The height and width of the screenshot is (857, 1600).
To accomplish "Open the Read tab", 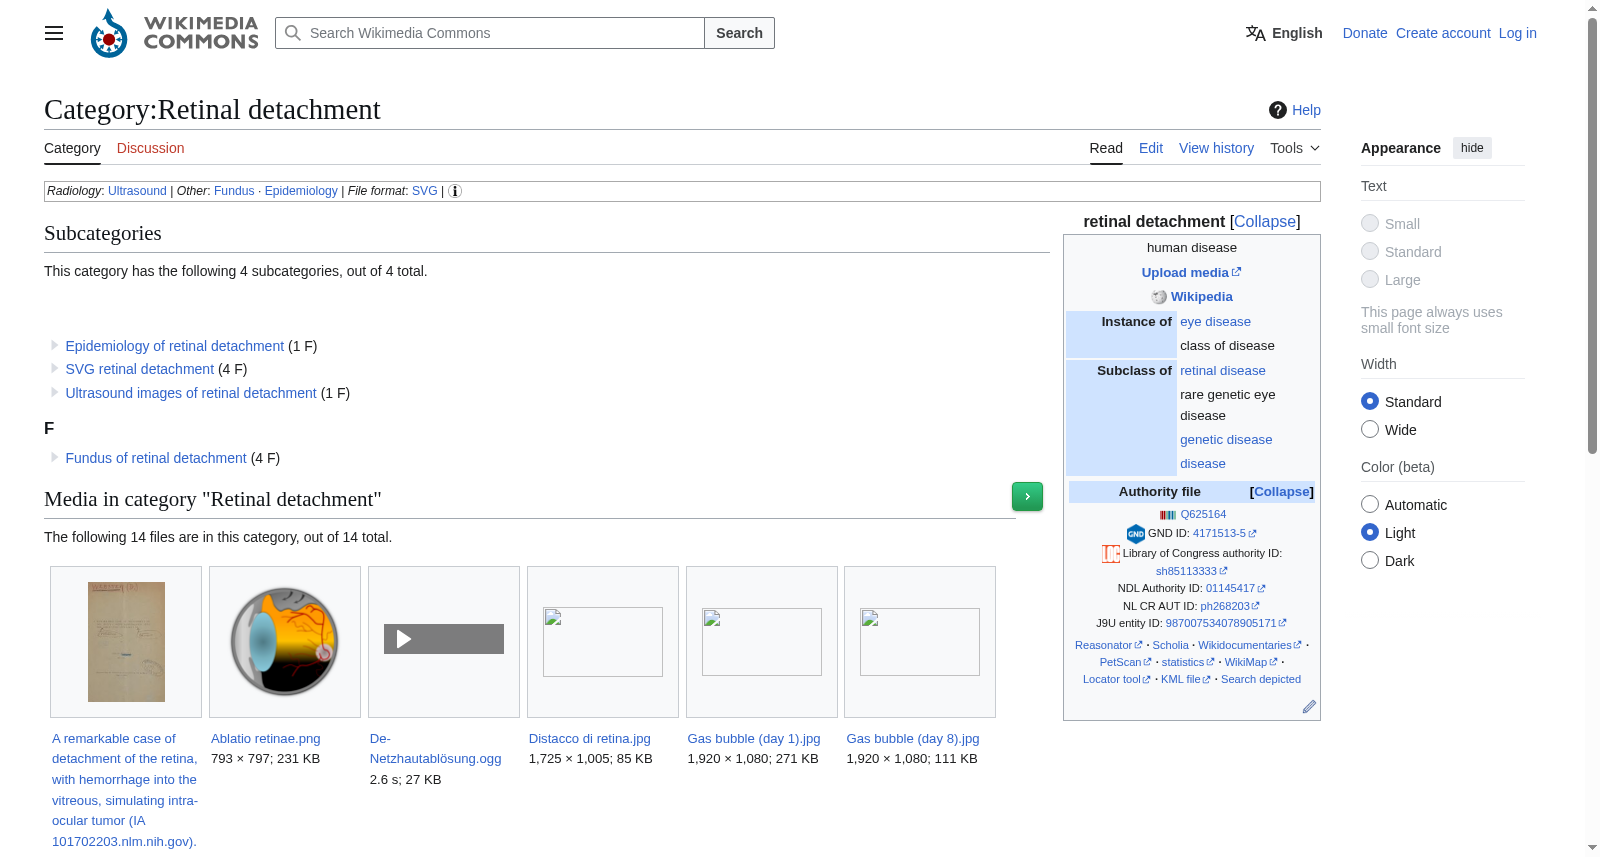I will [x=1106, y=148].
